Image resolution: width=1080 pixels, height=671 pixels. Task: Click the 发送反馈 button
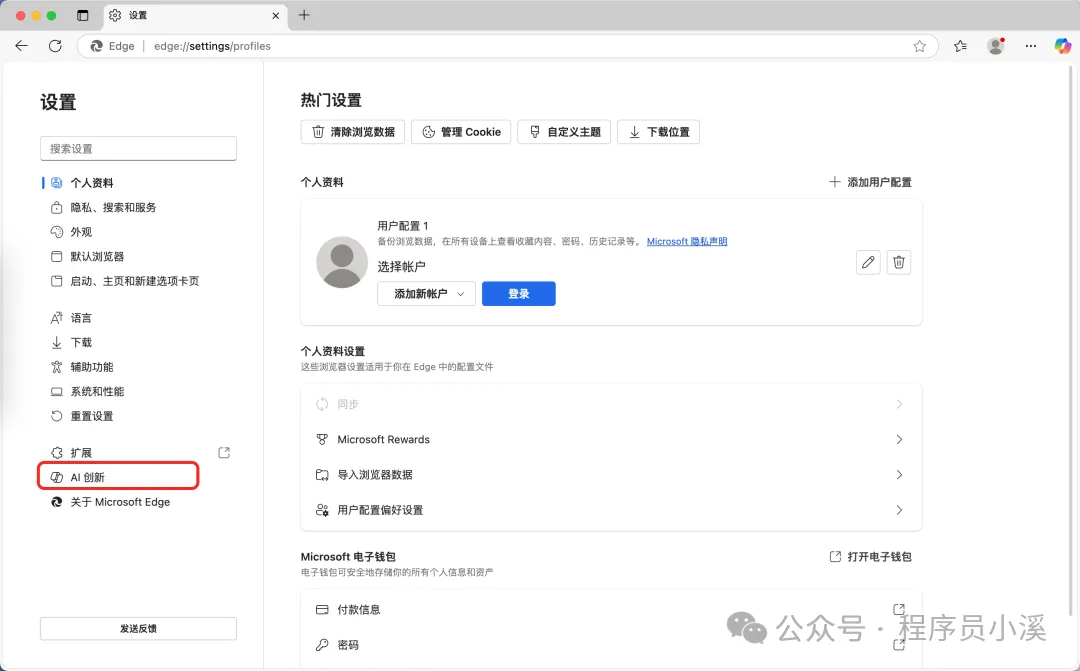point(138,628)
